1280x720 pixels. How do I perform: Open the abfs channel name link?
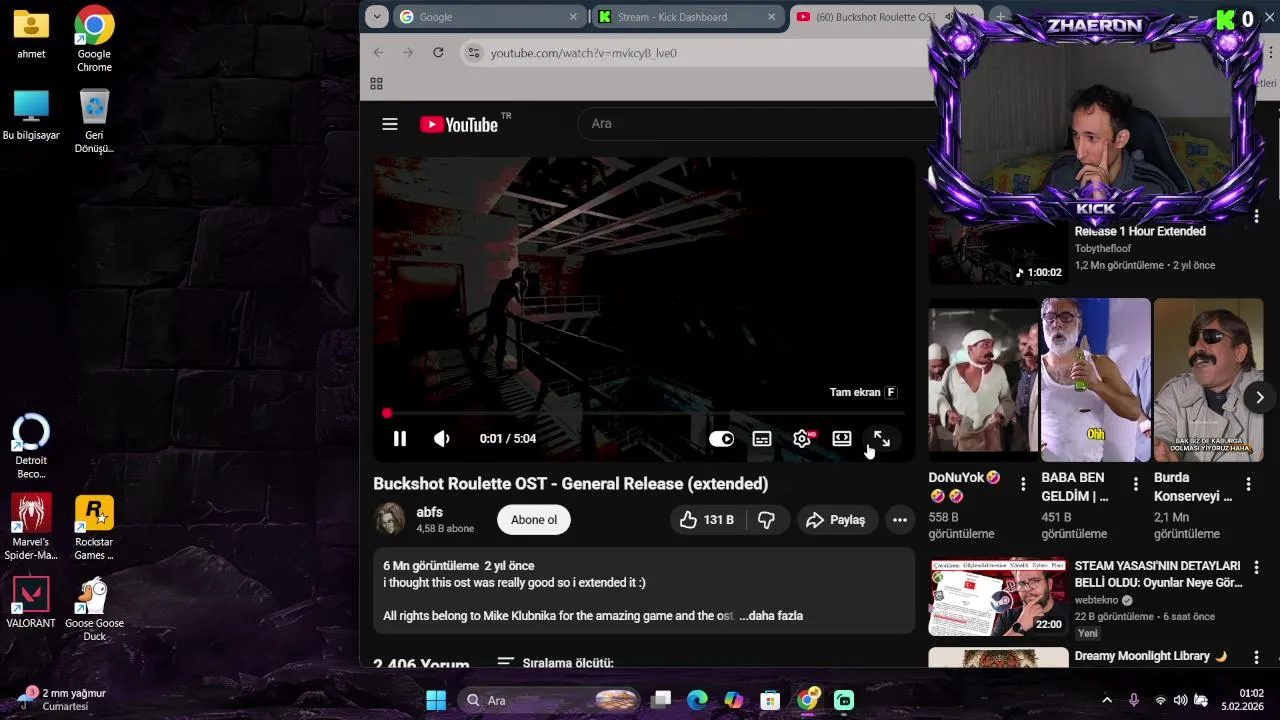coord(430,512)
